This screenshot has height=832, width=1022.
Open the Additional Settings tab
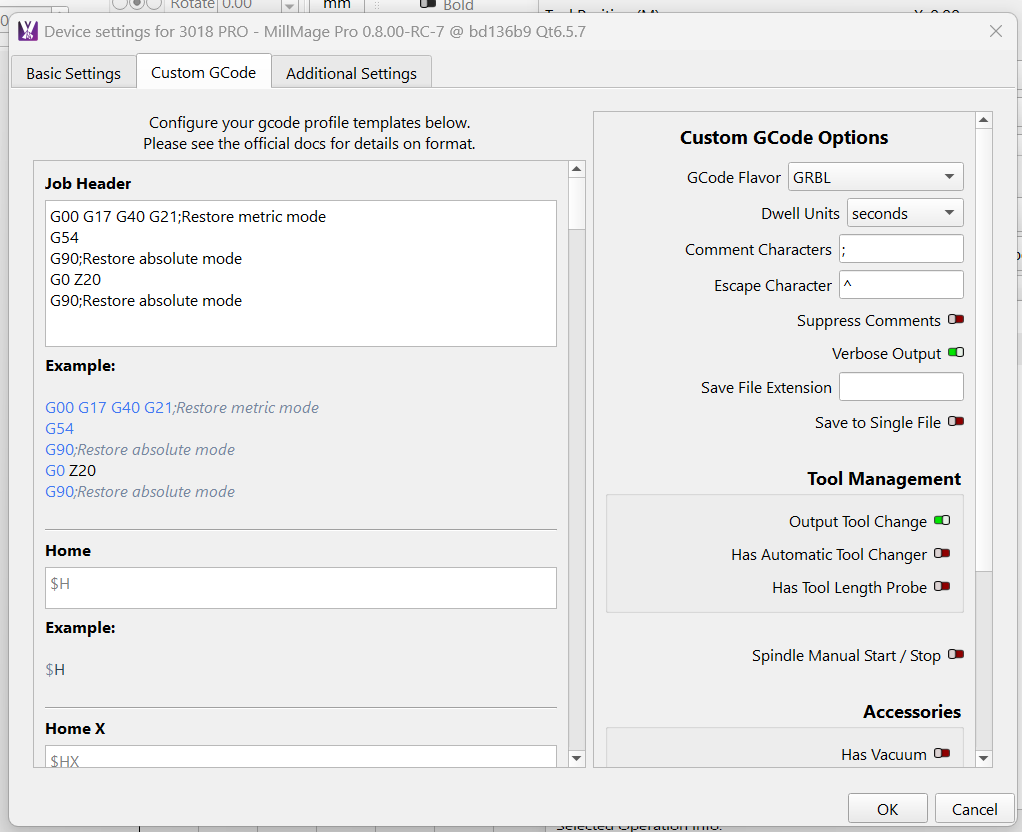coord(351,73)
